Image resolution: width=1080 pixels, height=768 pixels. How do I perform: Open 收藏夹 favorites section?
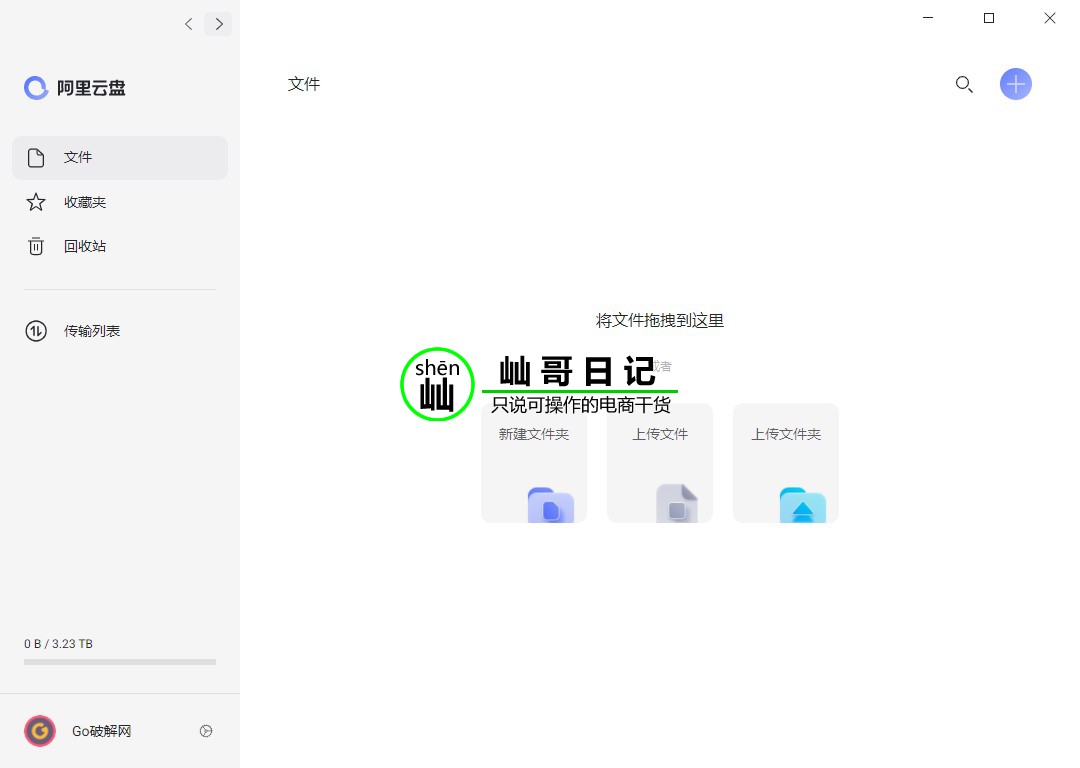point(120,202)
